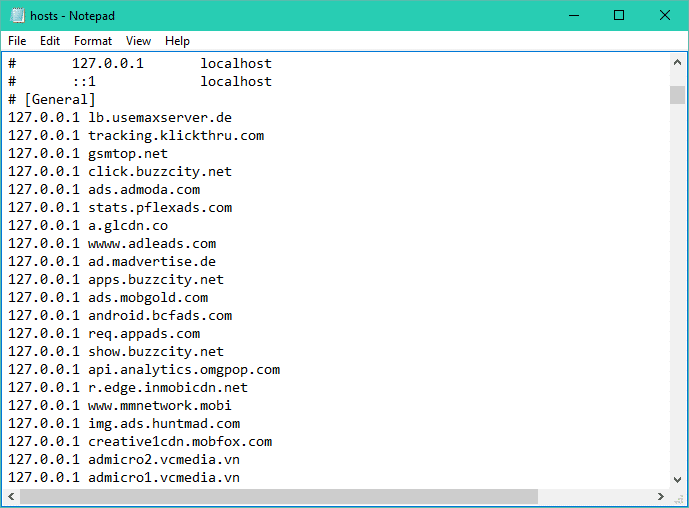Screen dimensions: 689x508
Task: Click the 'ad.madvertise.de' entry
Action: point(152,261)
